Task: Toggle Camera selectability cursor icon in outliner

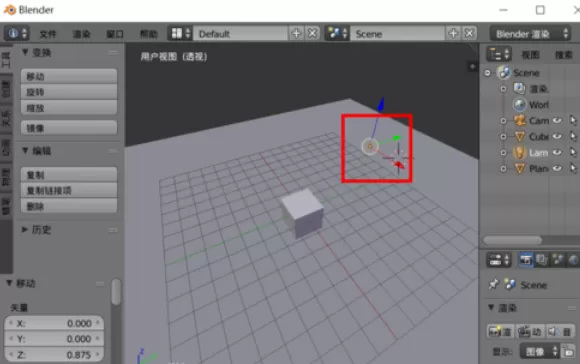Action: [573, 121]
